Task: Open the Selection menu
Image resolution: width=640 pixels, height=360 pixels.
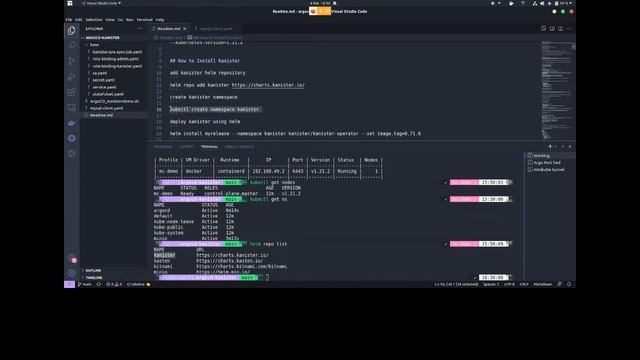Action: click(x=94, y=20)
